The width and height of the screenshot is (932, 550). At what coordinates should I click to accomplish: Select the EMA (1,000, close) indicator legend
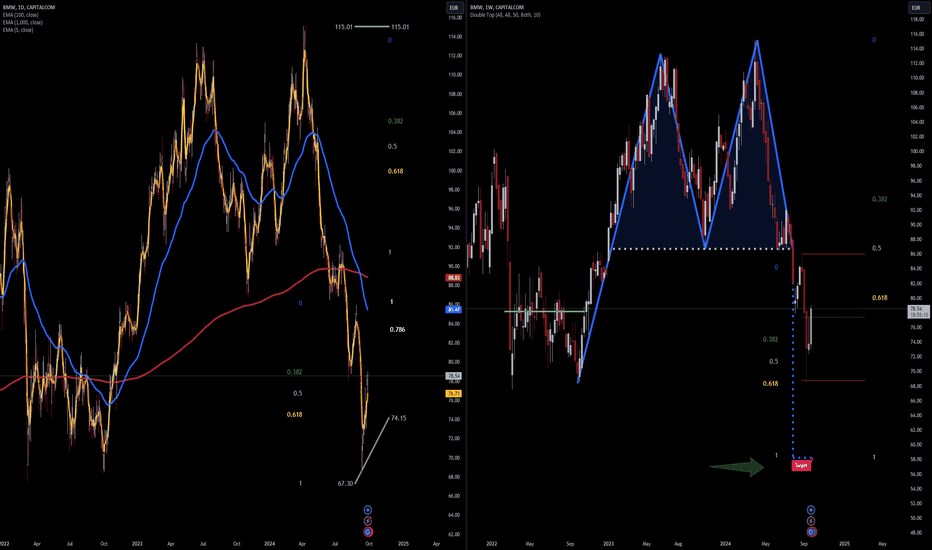click(23, 23)
